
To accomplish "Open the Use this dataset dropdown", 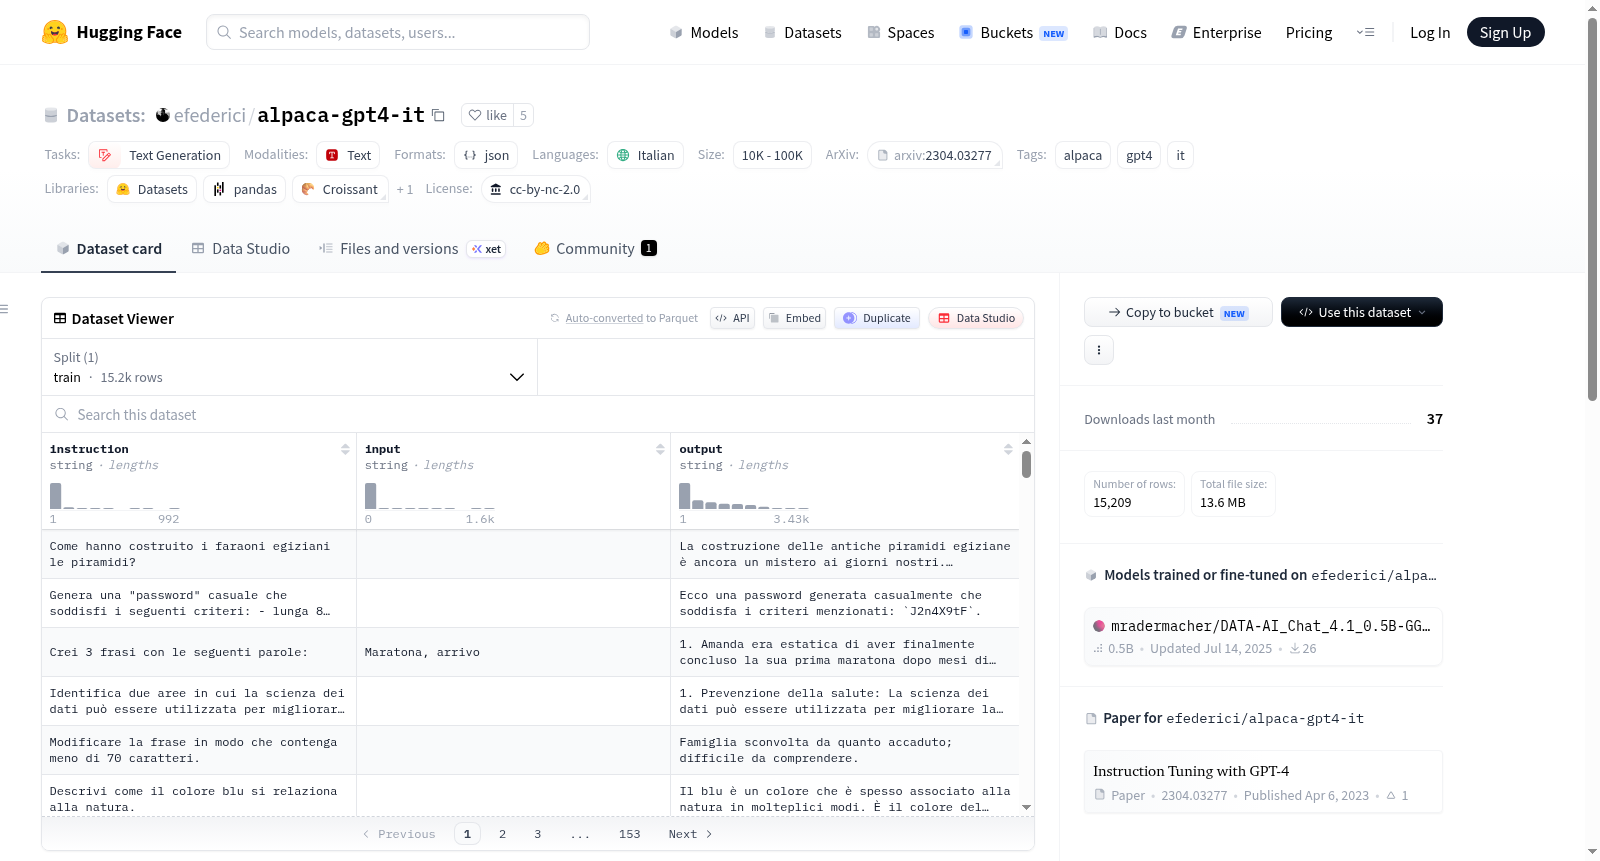I will click(1362, 312).
